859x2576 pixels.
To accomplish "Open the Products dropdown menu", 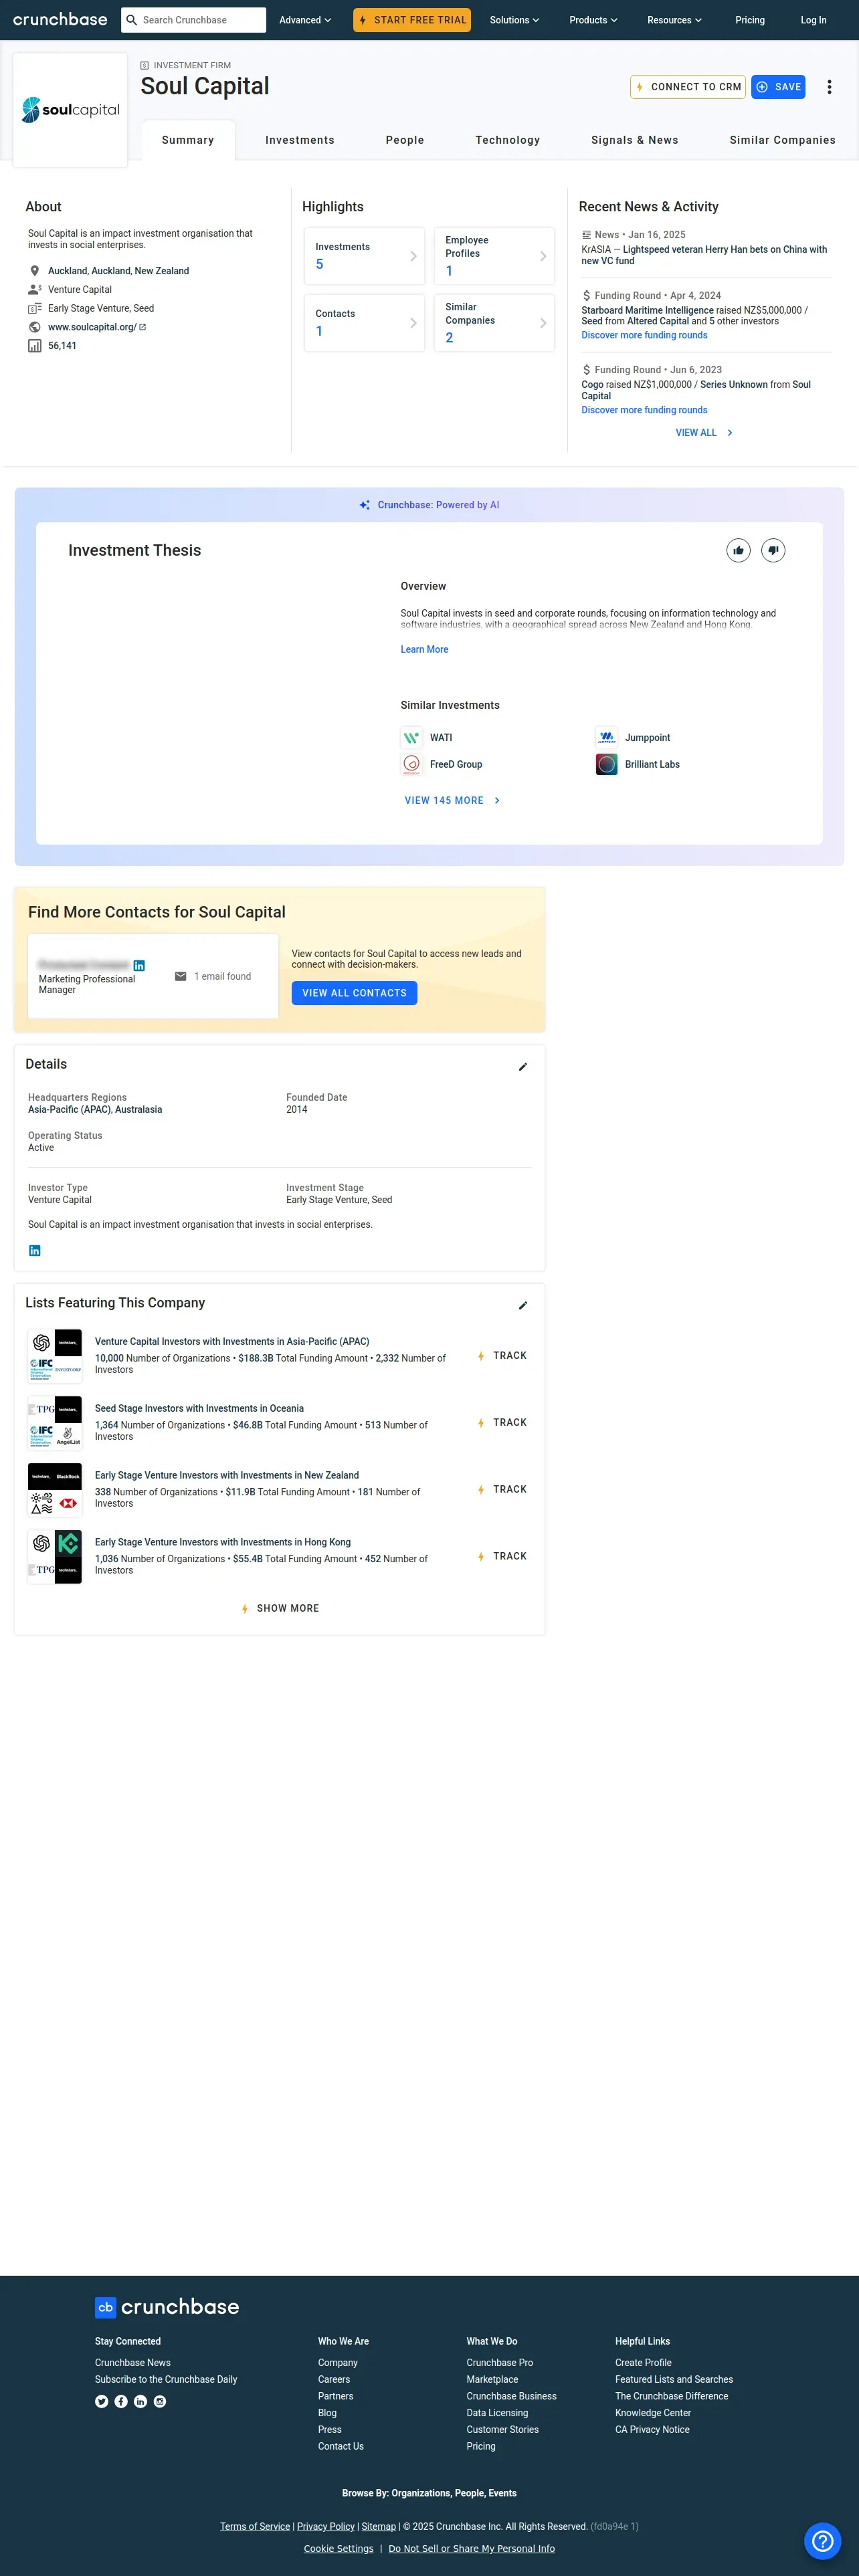I will [593, 20].
